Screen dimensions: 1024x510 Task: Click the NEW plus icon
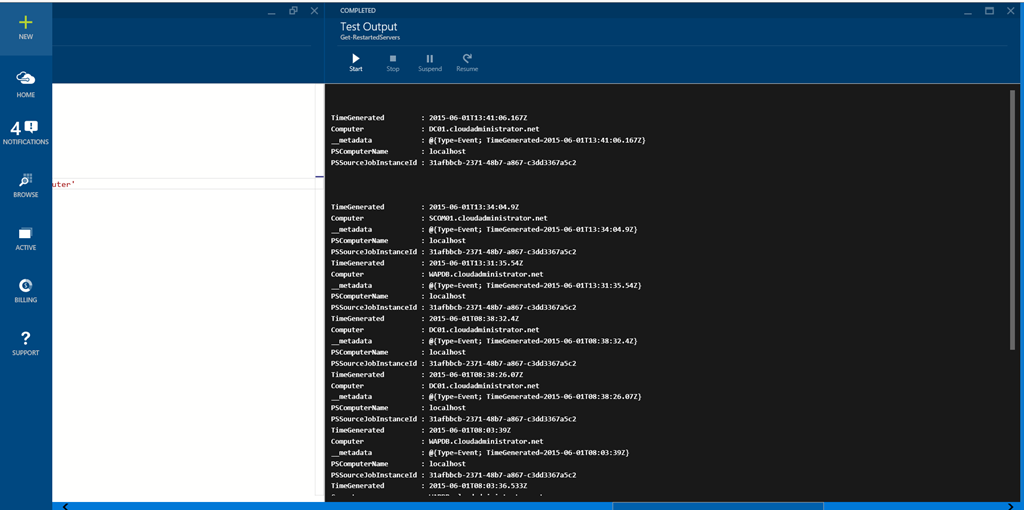[25, 22]
